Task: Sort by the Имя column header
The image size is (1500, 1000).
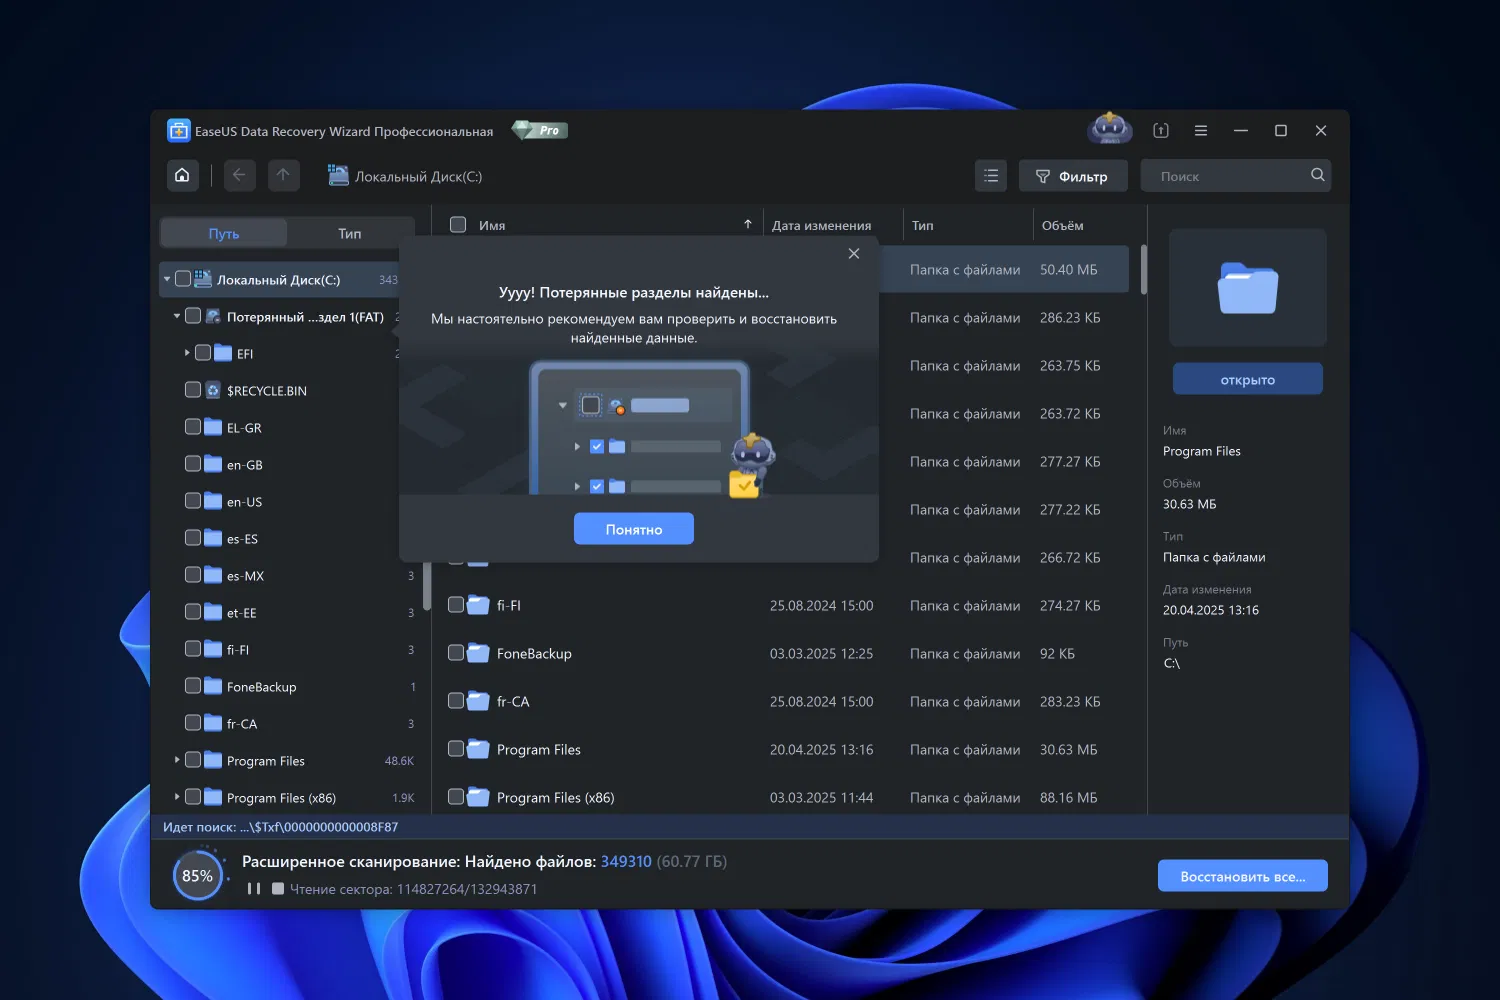Action: pos(492,225)
